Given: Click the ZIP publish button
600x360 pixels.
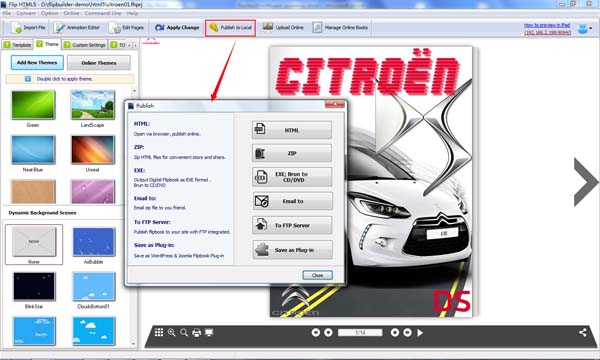Looking at the screenshot, I should (x=292, y=153).
